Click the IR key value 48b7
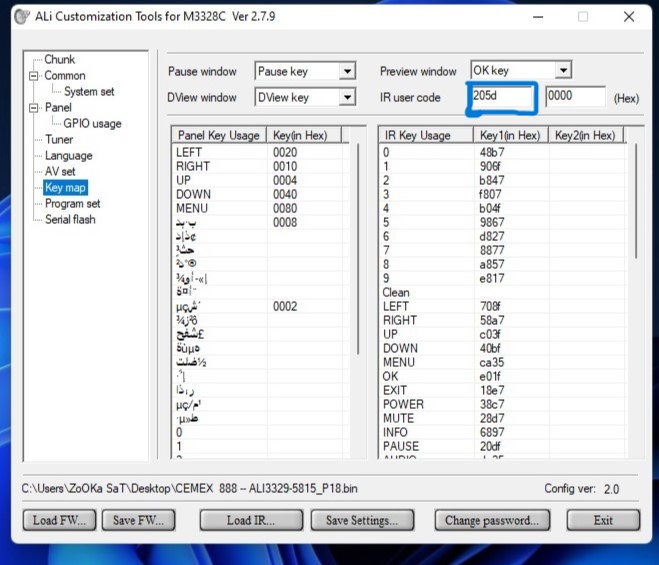 492,152
